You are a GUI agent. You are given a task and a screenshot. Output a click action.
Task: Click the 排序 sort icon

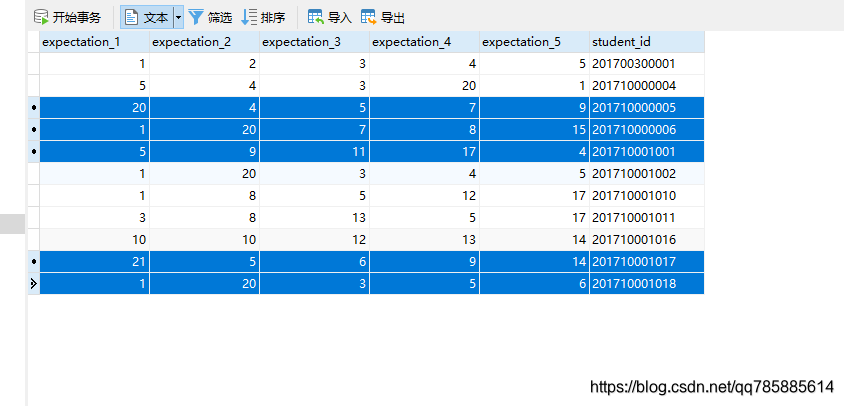point(249,17)
